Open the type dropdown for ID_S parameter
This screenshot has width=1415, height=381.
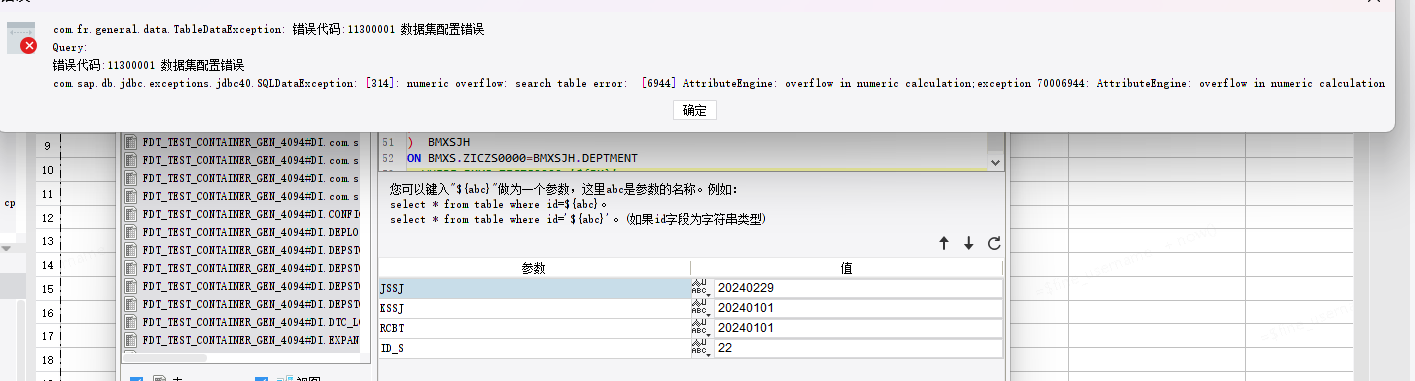(700, 348)
